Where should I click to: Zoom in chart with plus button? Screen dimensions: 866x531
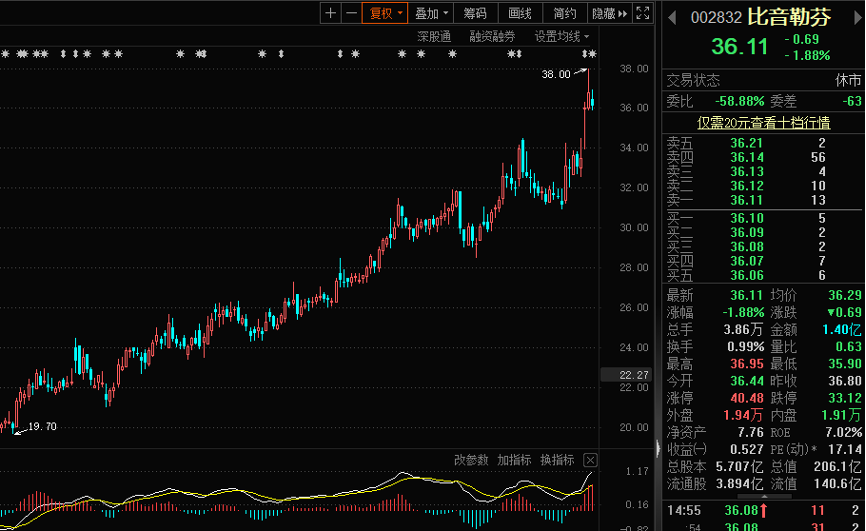coord(330,13)
